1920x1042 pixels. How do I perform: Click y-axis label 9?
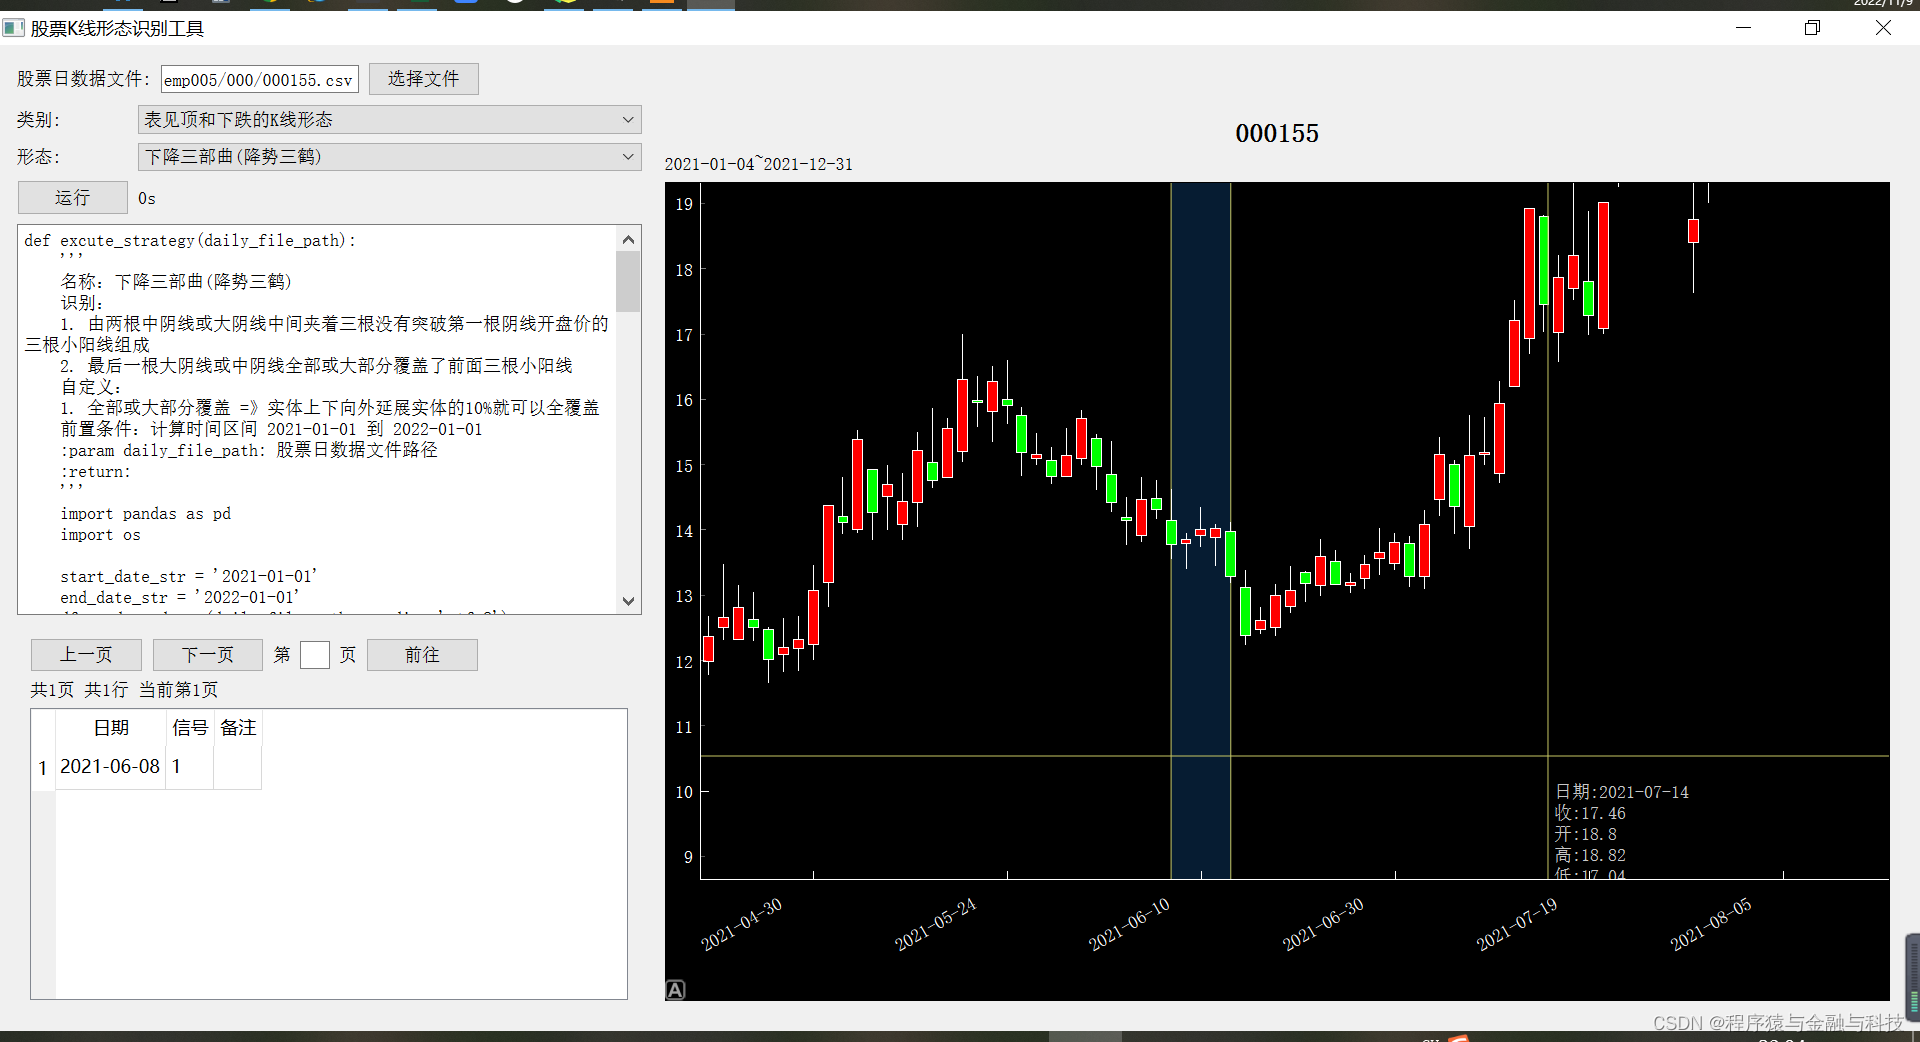688,857
